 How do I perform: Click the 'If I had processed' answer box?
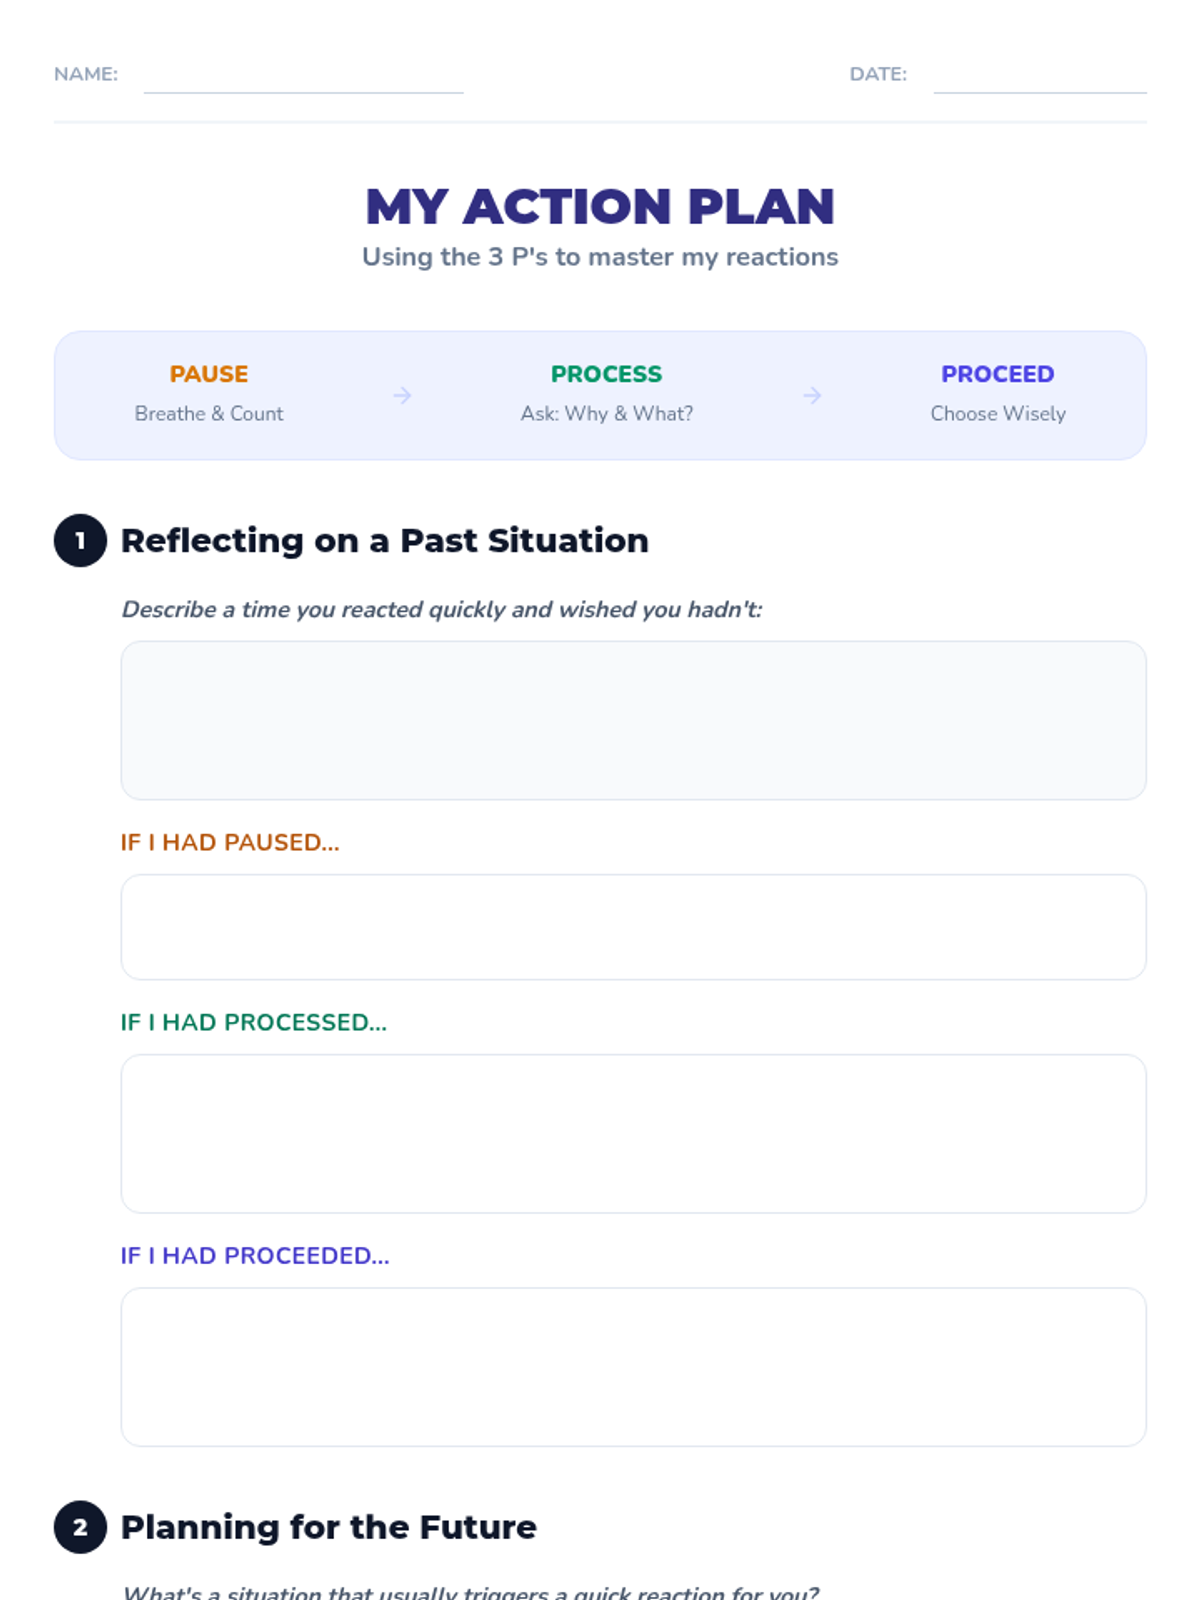(633, 1133)
